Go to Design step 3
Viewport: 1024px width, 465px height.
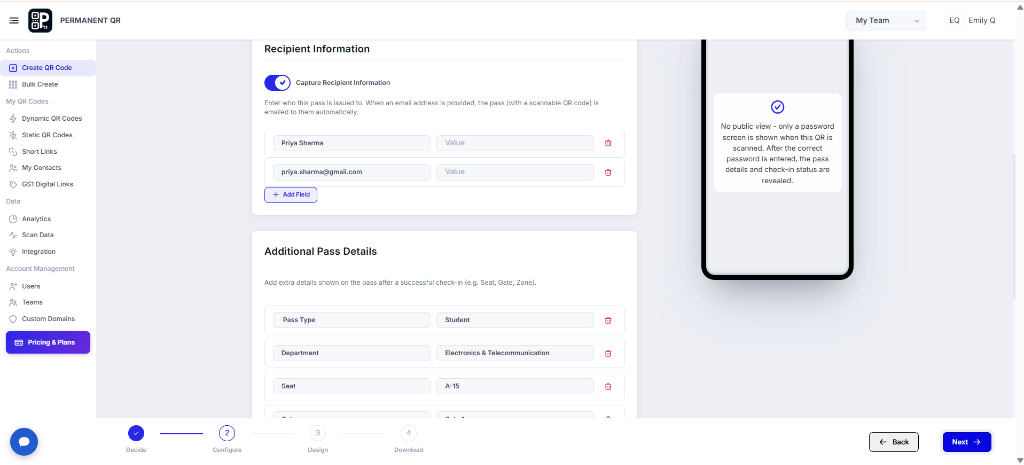tap(317, 433)
